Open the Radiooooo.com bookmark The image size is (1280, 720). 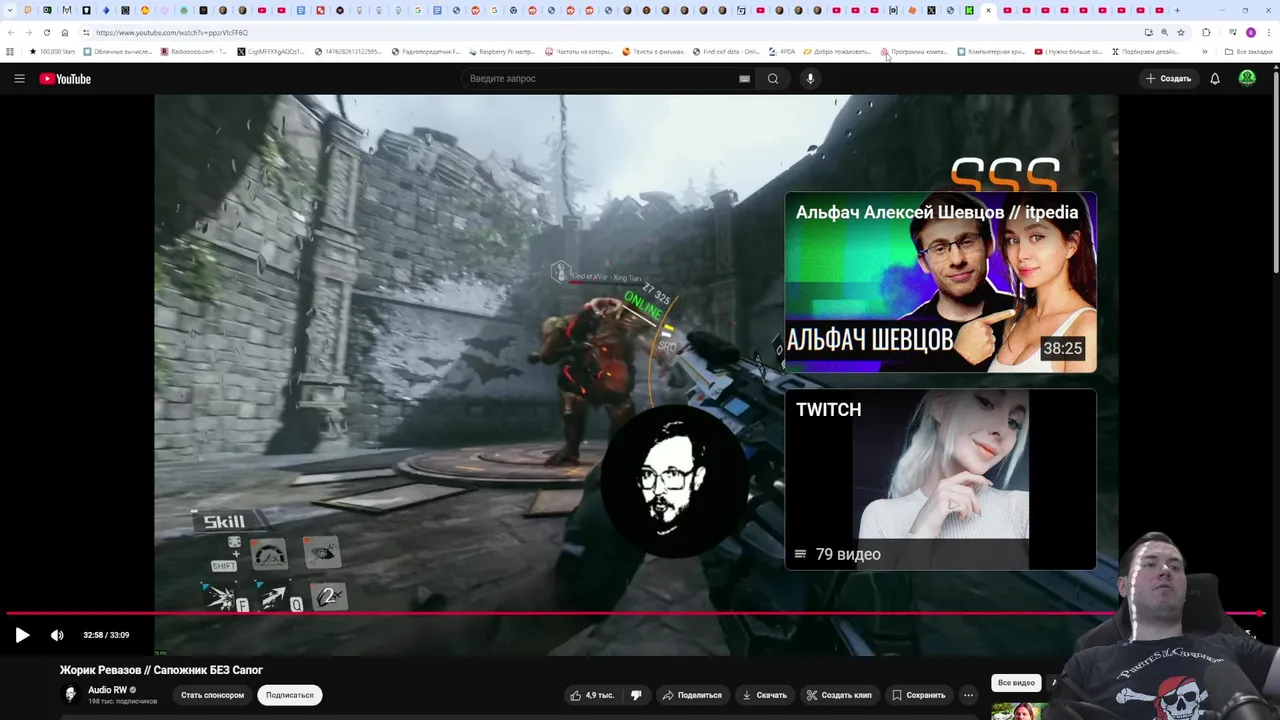pos(194,51)
